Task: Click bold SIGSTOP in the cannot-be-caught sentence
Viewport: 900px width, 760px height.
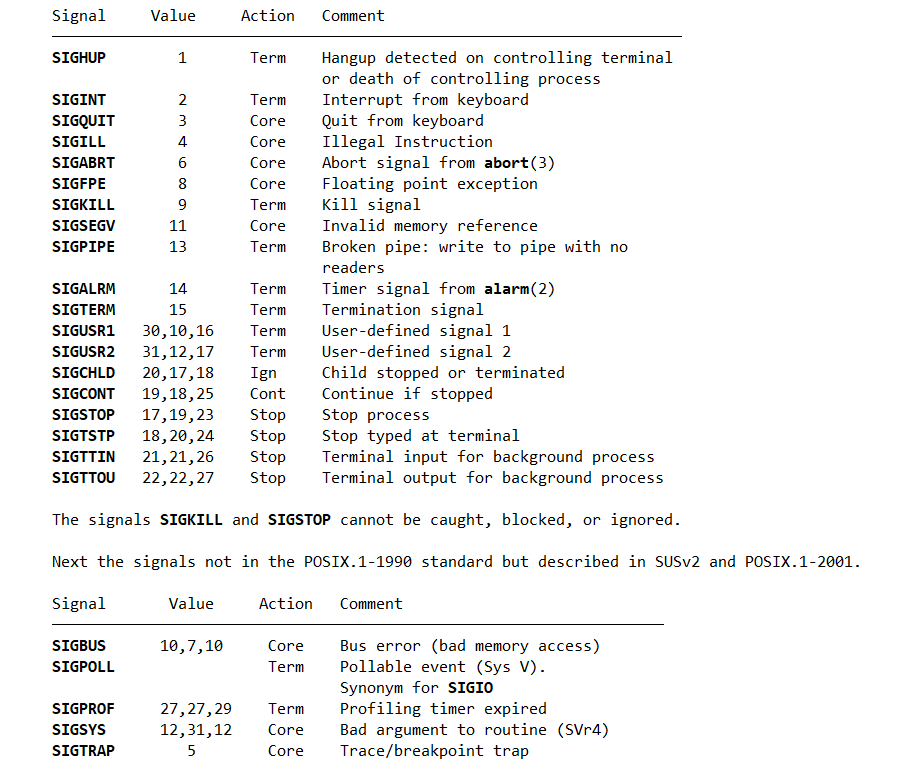Action: [299, 520]
